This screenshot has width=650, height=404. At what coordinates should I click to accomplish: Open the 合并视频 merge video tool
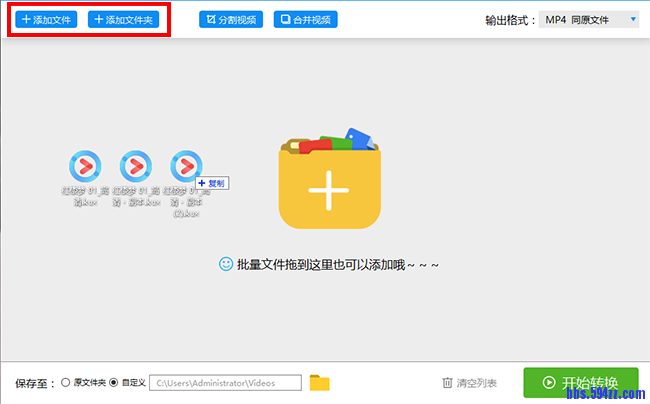pyautogui.click(x=306, y=19)
